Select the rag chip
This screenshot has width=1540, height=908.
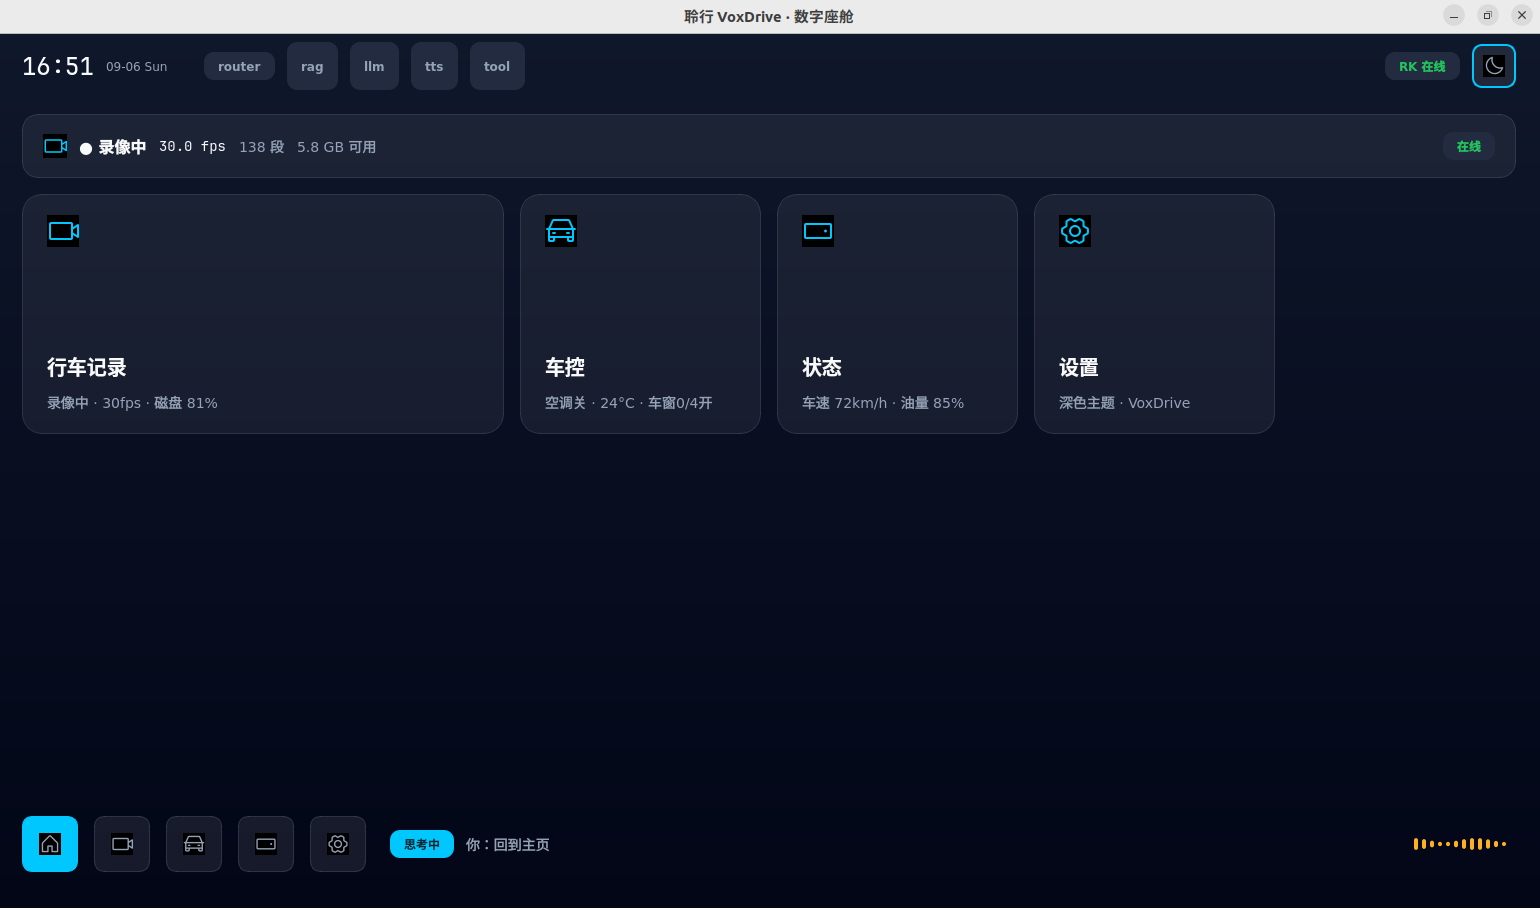coord(312,66)
